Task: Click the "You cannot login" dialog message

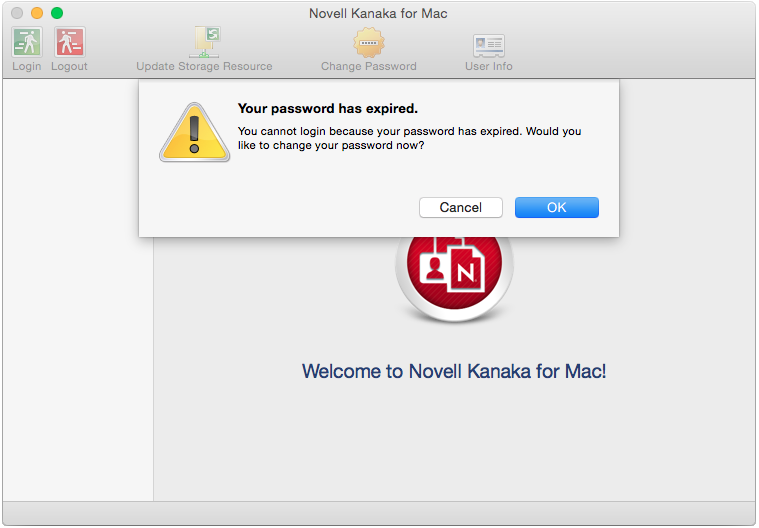Action: (x=410, y=138)
